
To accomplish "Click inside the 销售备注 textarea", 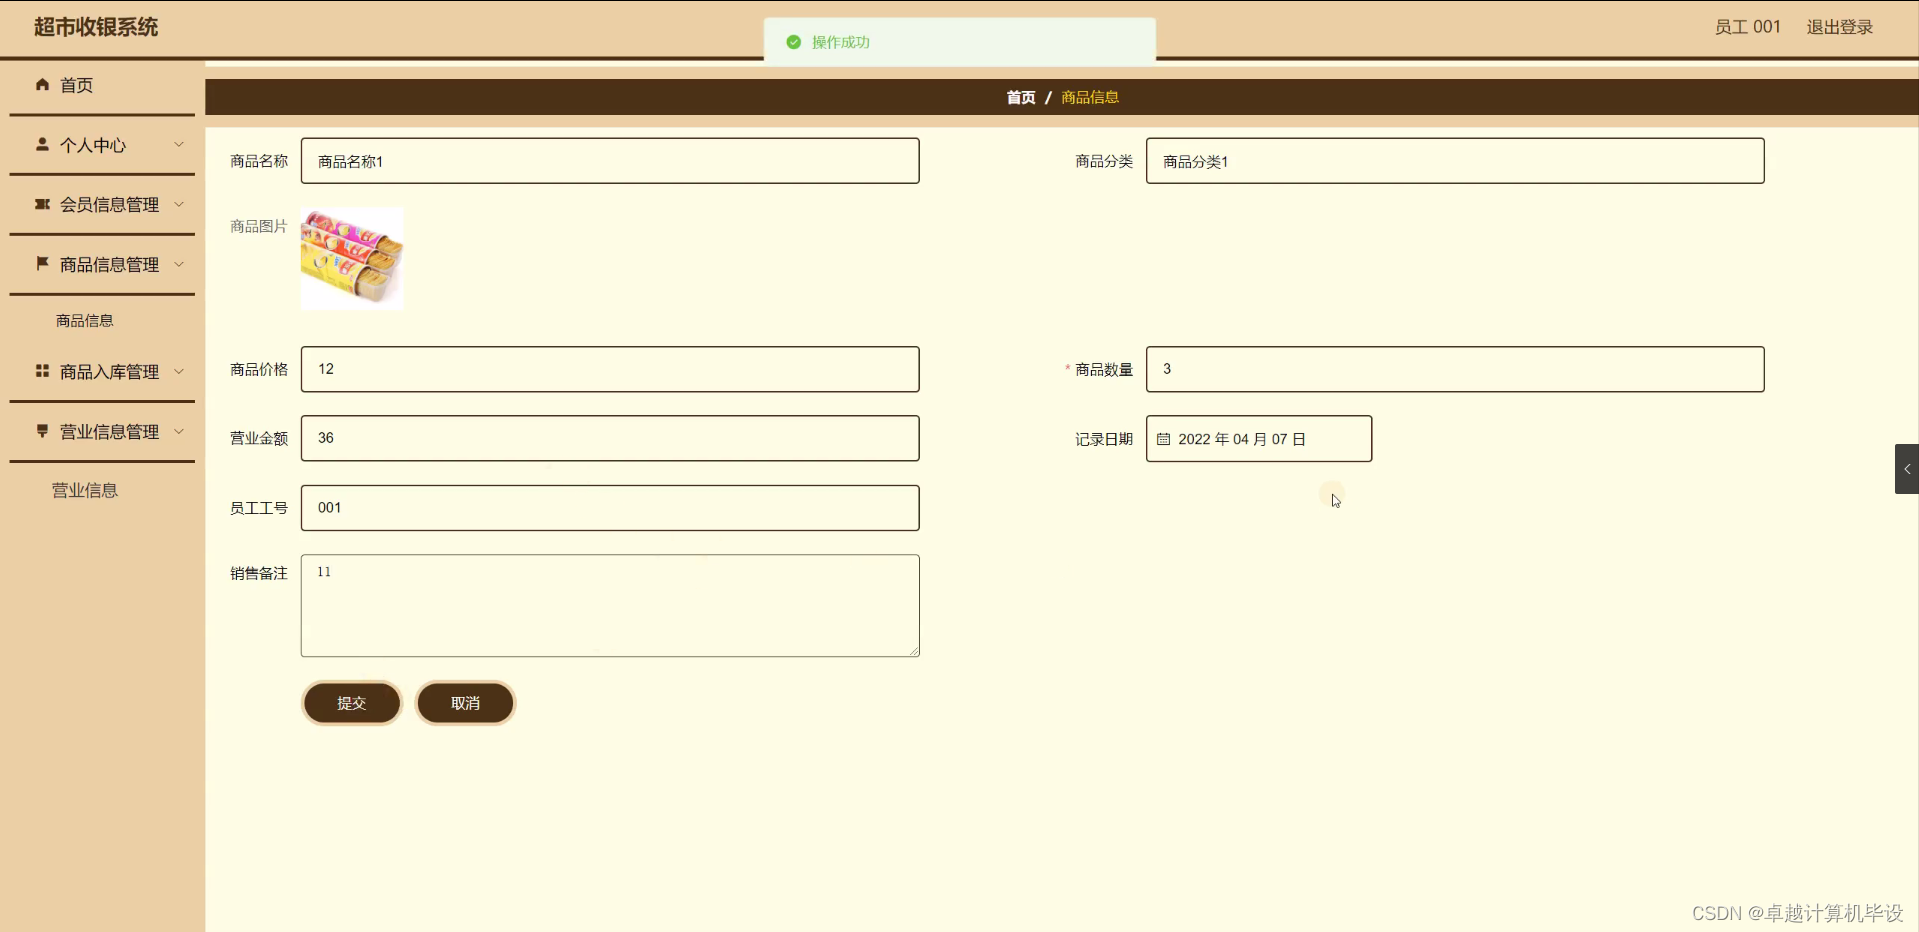I will (610, 606).
